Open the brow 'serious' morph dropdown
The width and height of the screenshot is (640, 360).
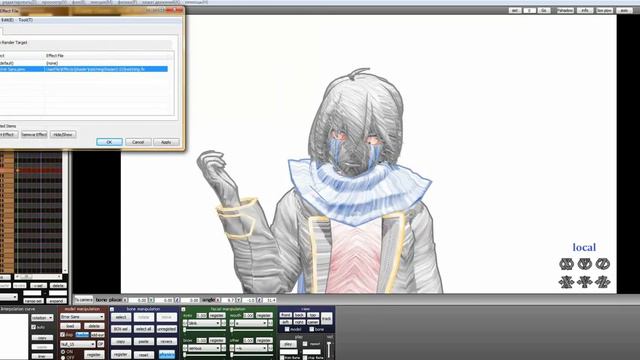(204, 348)
